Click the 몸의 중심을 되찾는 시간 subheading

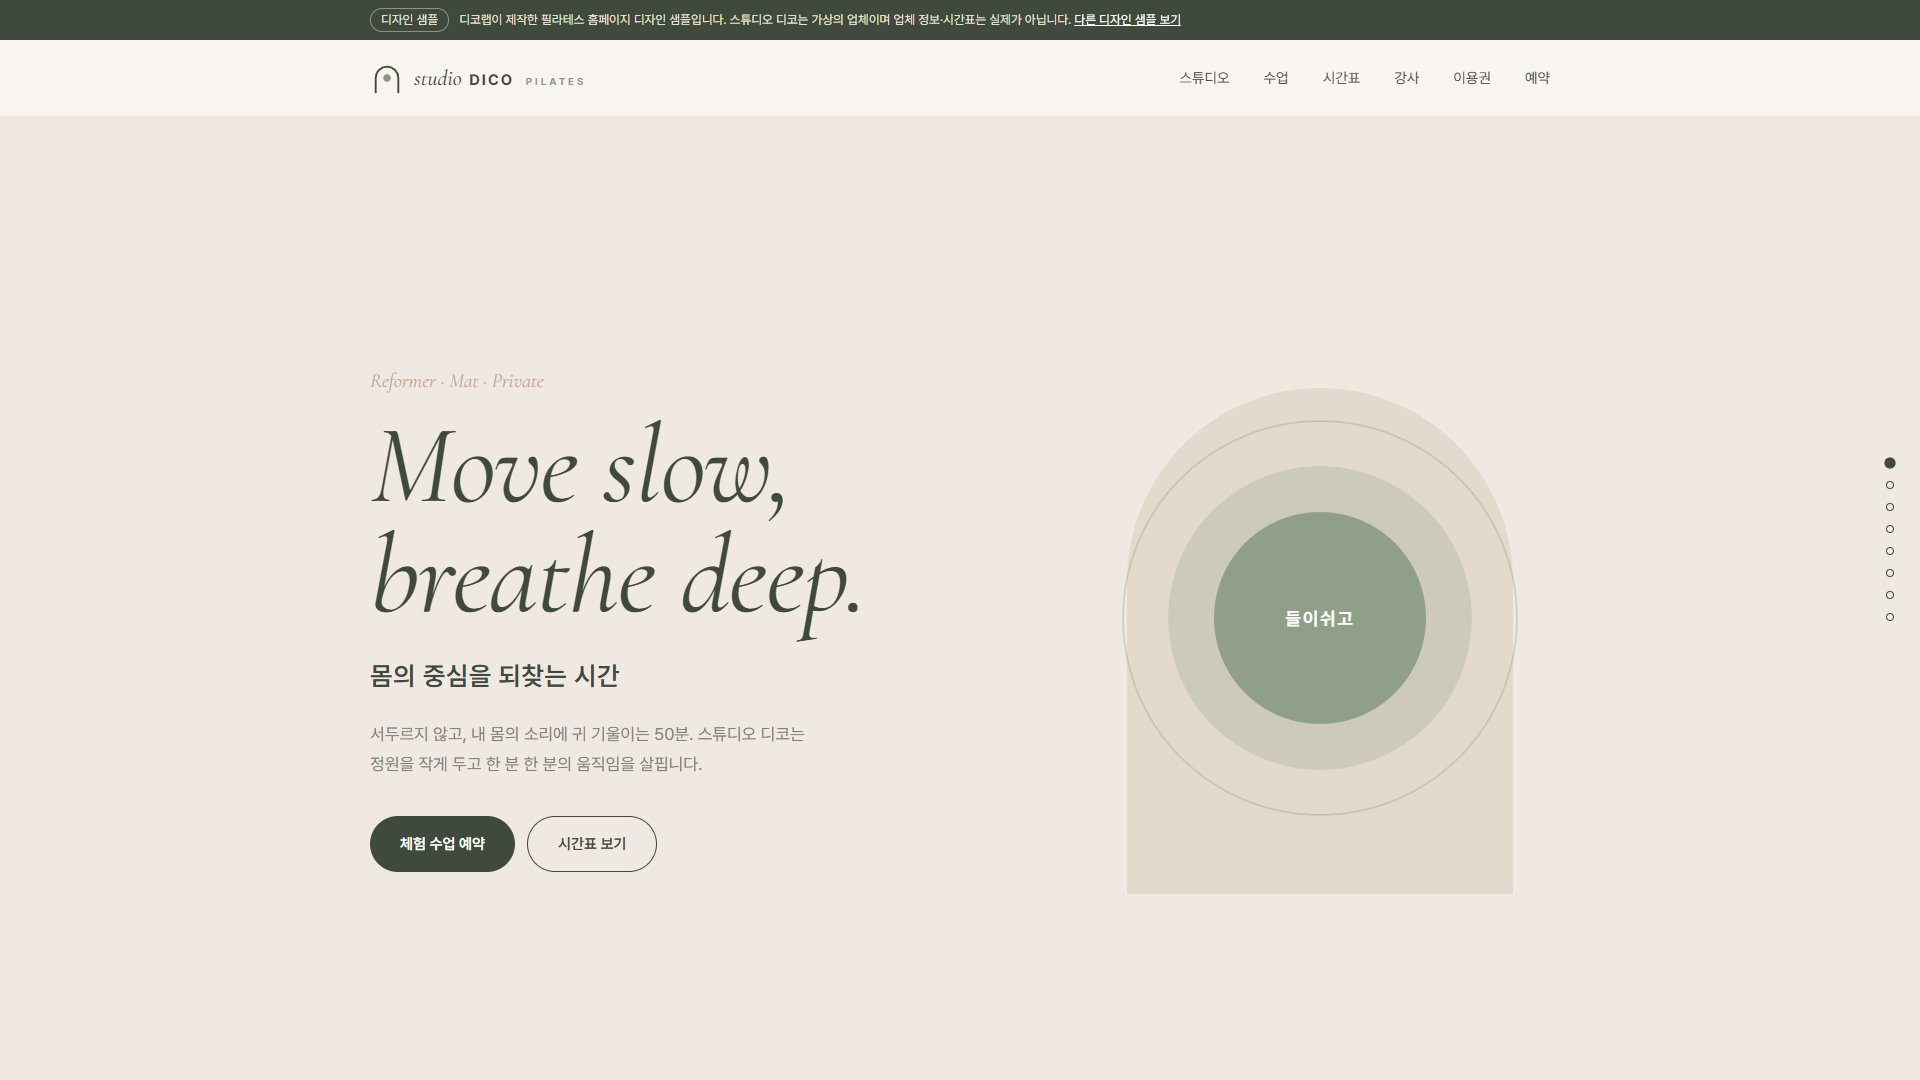coord(494,676)
